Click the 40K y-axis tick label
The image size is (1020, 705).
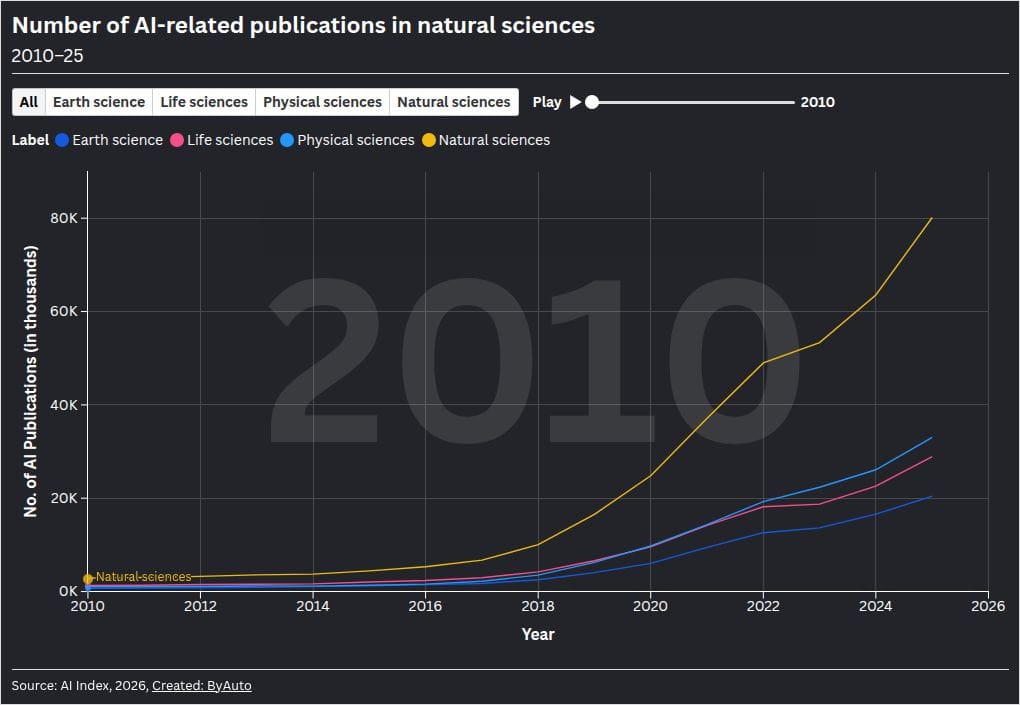pos(64,405)
